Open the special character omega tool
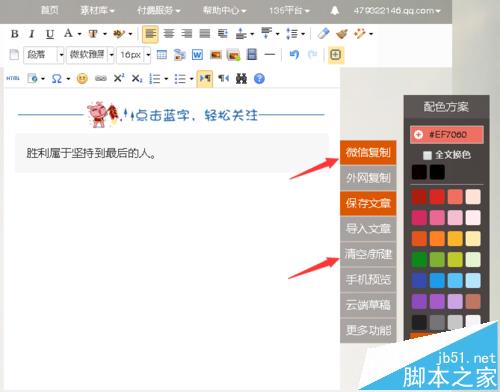 57,79
